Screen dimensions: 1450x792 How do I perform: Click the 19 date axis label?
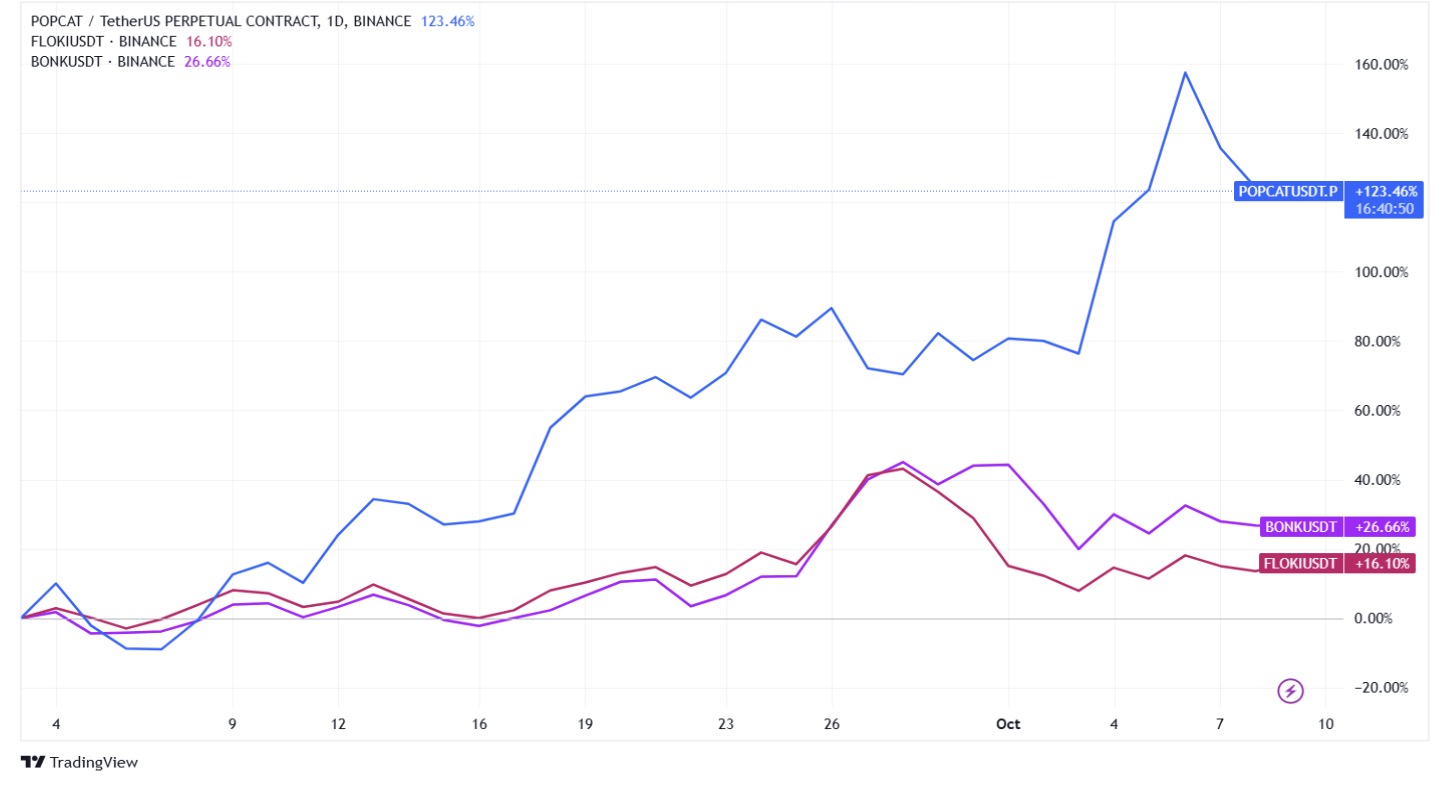coord(585,724)
